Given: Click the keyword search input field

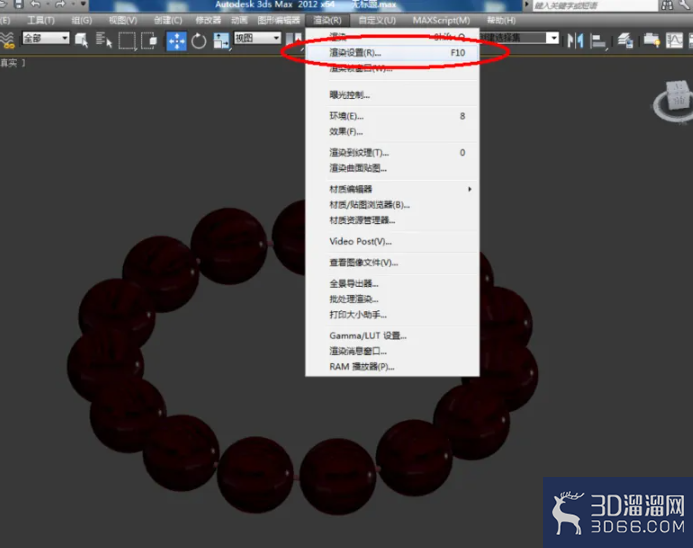Looking at the screenshot, I should point(594,5).
